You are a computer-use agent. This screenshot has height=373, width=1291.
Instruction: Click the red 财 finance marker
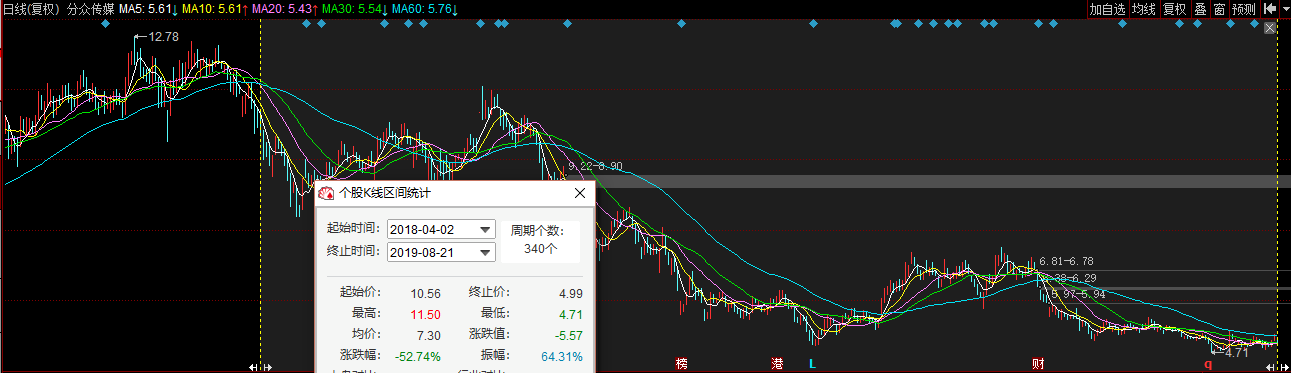1038,363
